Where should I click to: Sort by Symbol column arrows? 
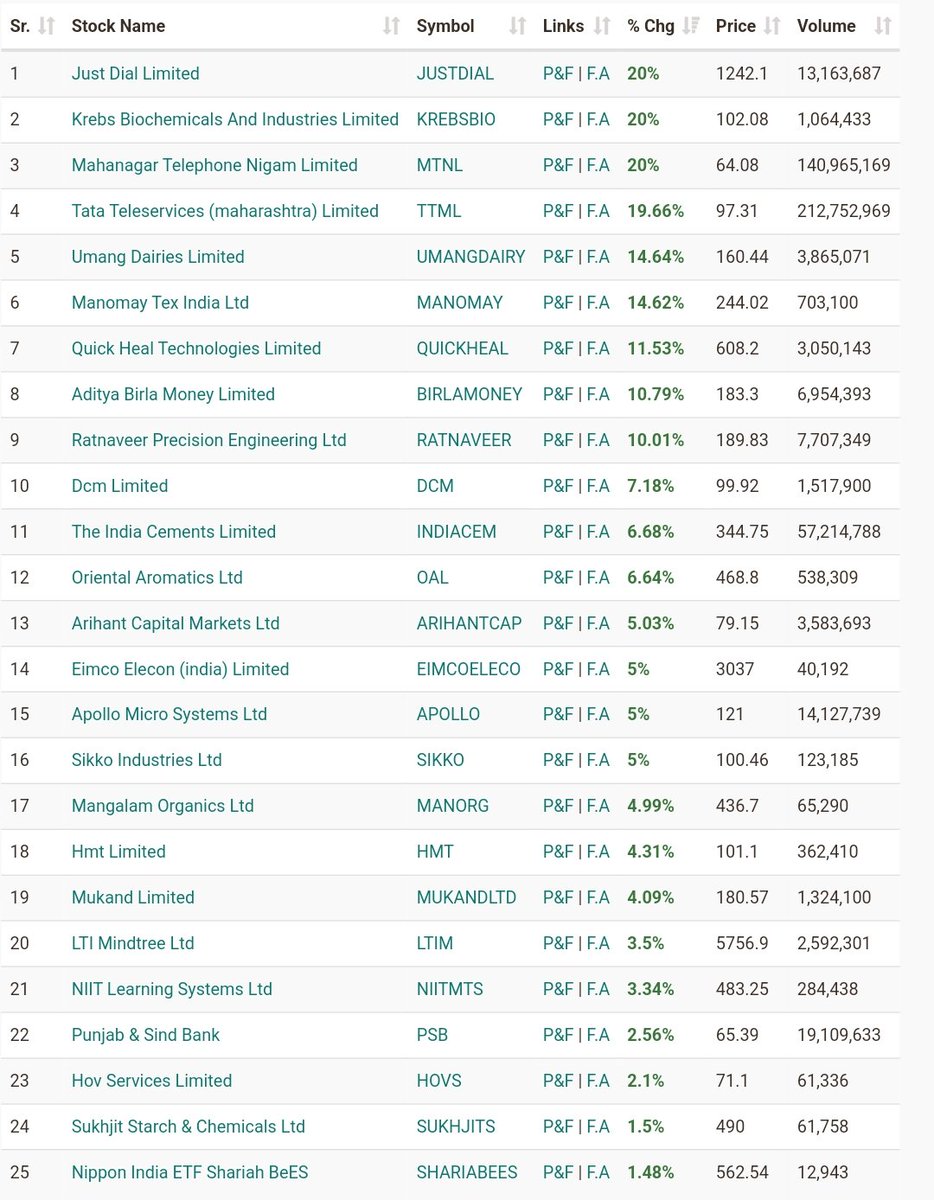[517, 26]
